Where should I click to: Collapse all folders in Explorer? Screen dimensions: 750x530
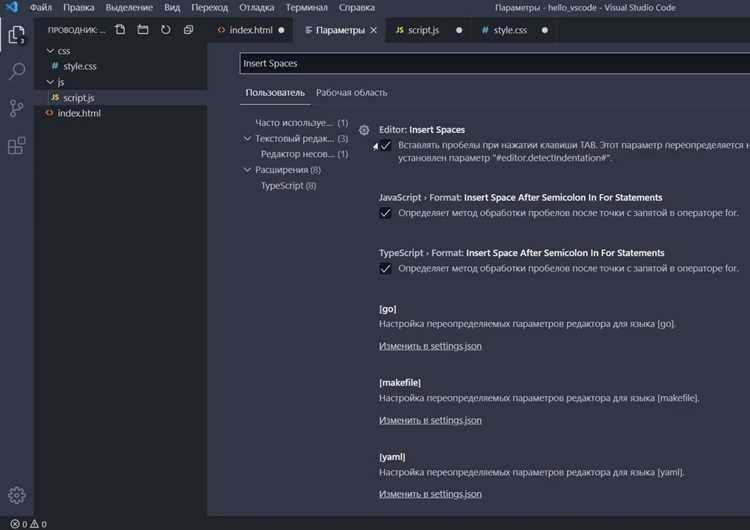click(x=188, y=30)
